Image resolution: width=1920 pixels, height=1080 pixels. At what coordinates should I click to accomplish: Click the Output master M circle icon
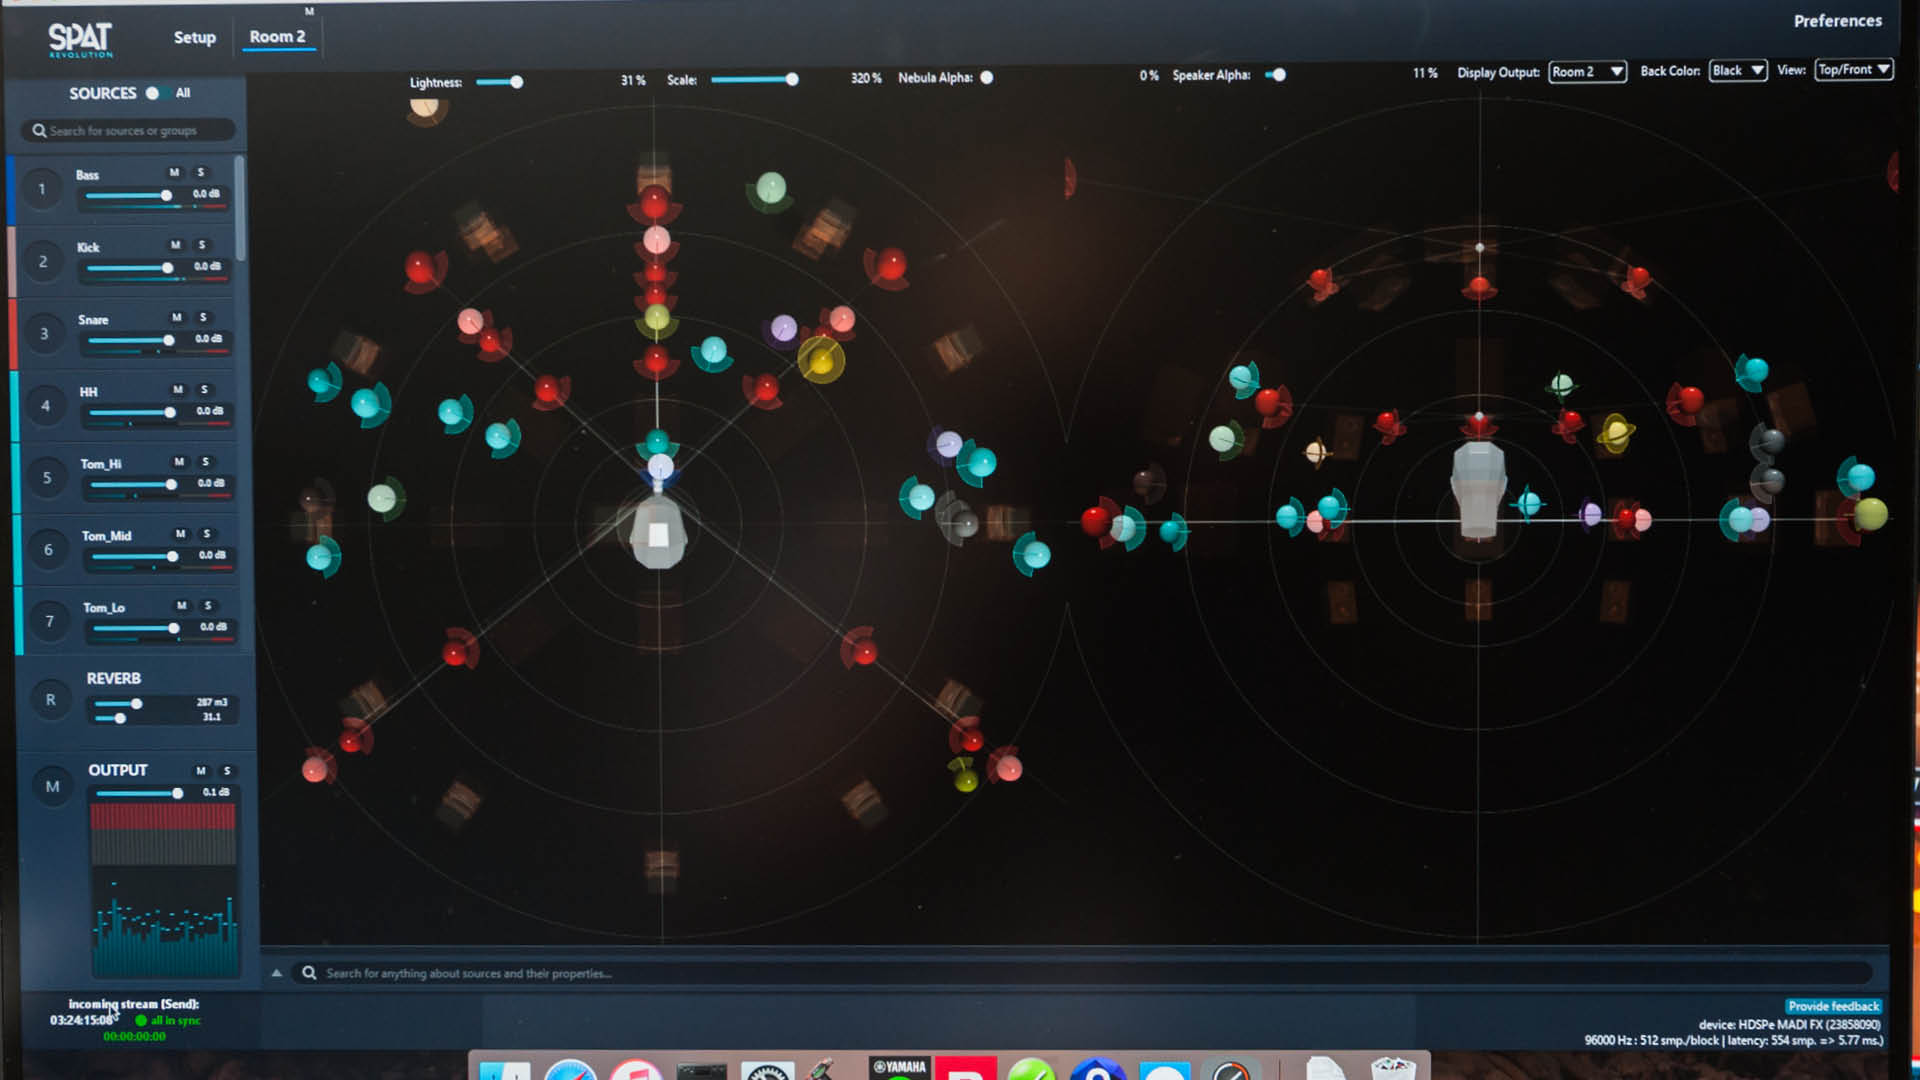pyautogui.click(x=53, y=787)
